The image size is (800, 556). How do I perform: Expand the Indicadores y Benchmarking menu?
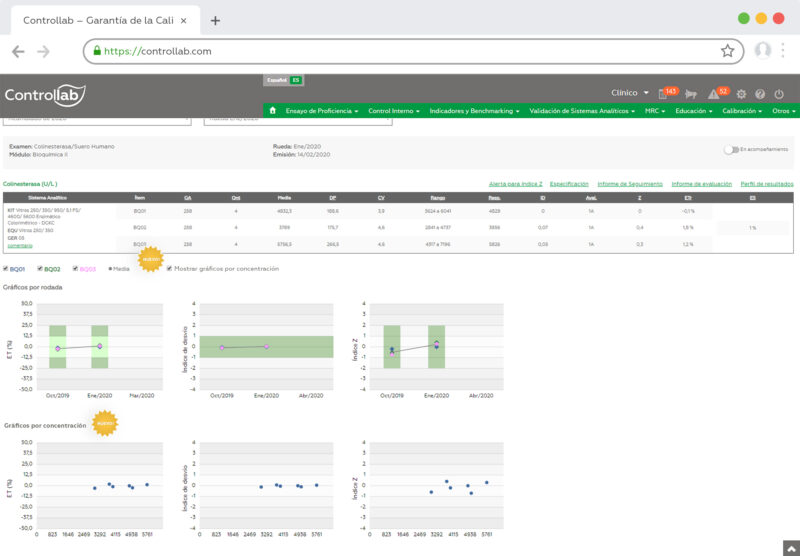click(474, 111)
